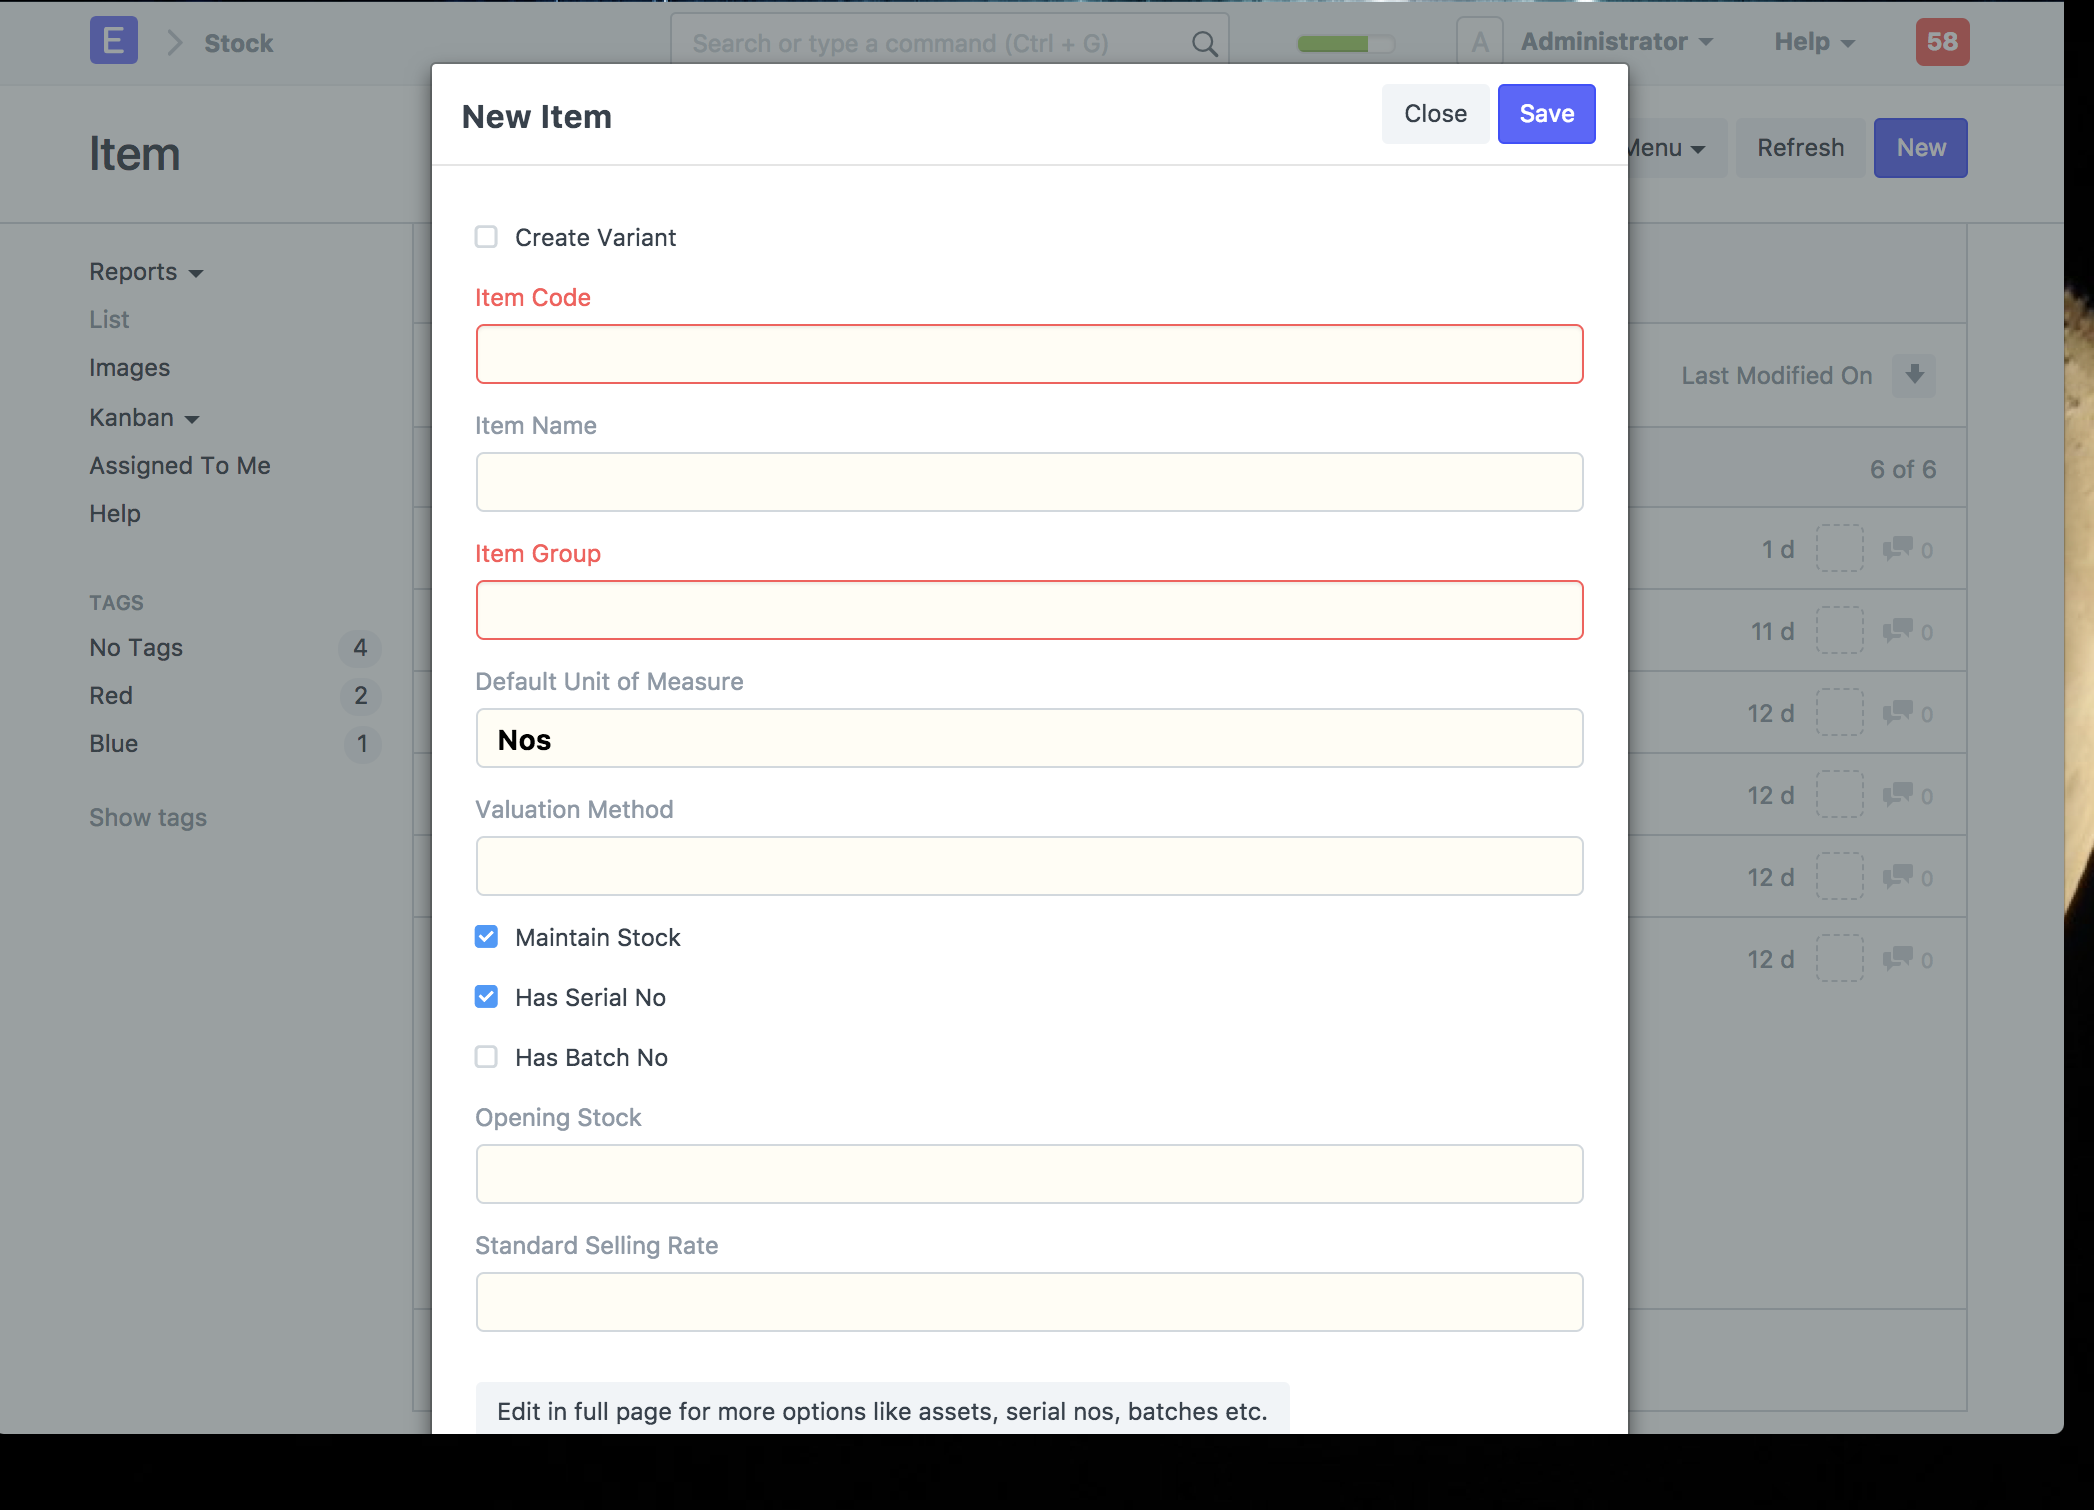Open comments via the first row's comment icon
2094x1510 pixels.
tap(1898, 548)
